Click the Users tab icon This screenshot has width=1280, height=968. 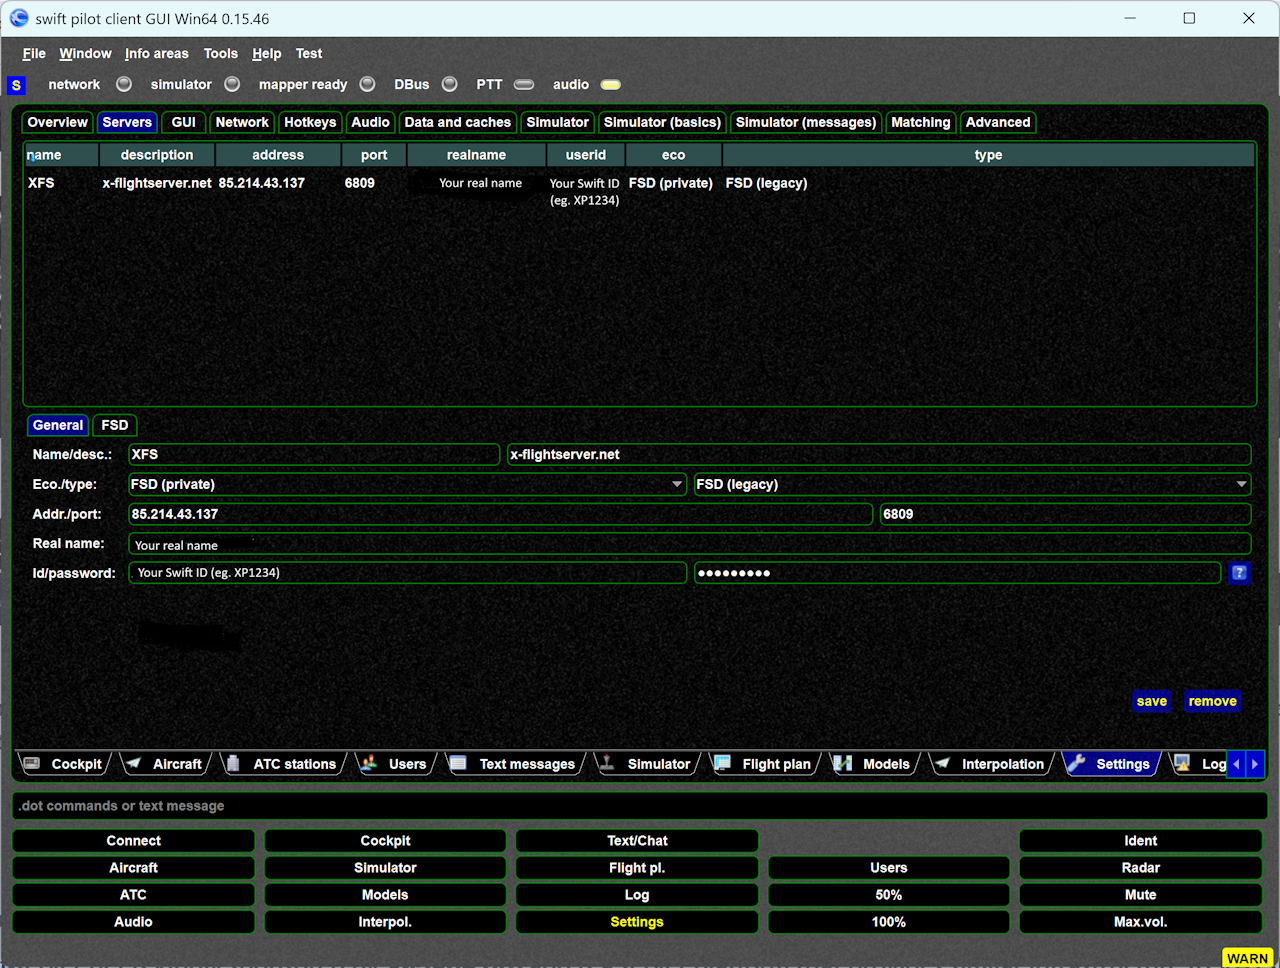coord(369,764)
